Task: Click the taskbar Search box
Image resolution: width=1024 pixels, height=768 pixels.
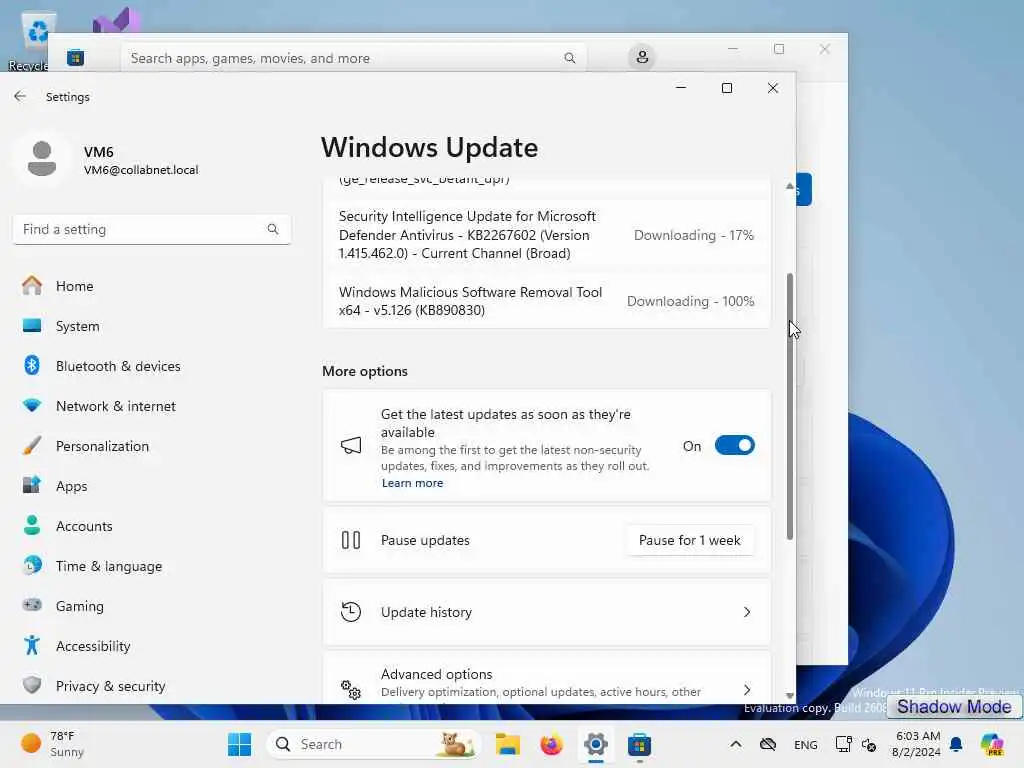Action: point(374,744)
